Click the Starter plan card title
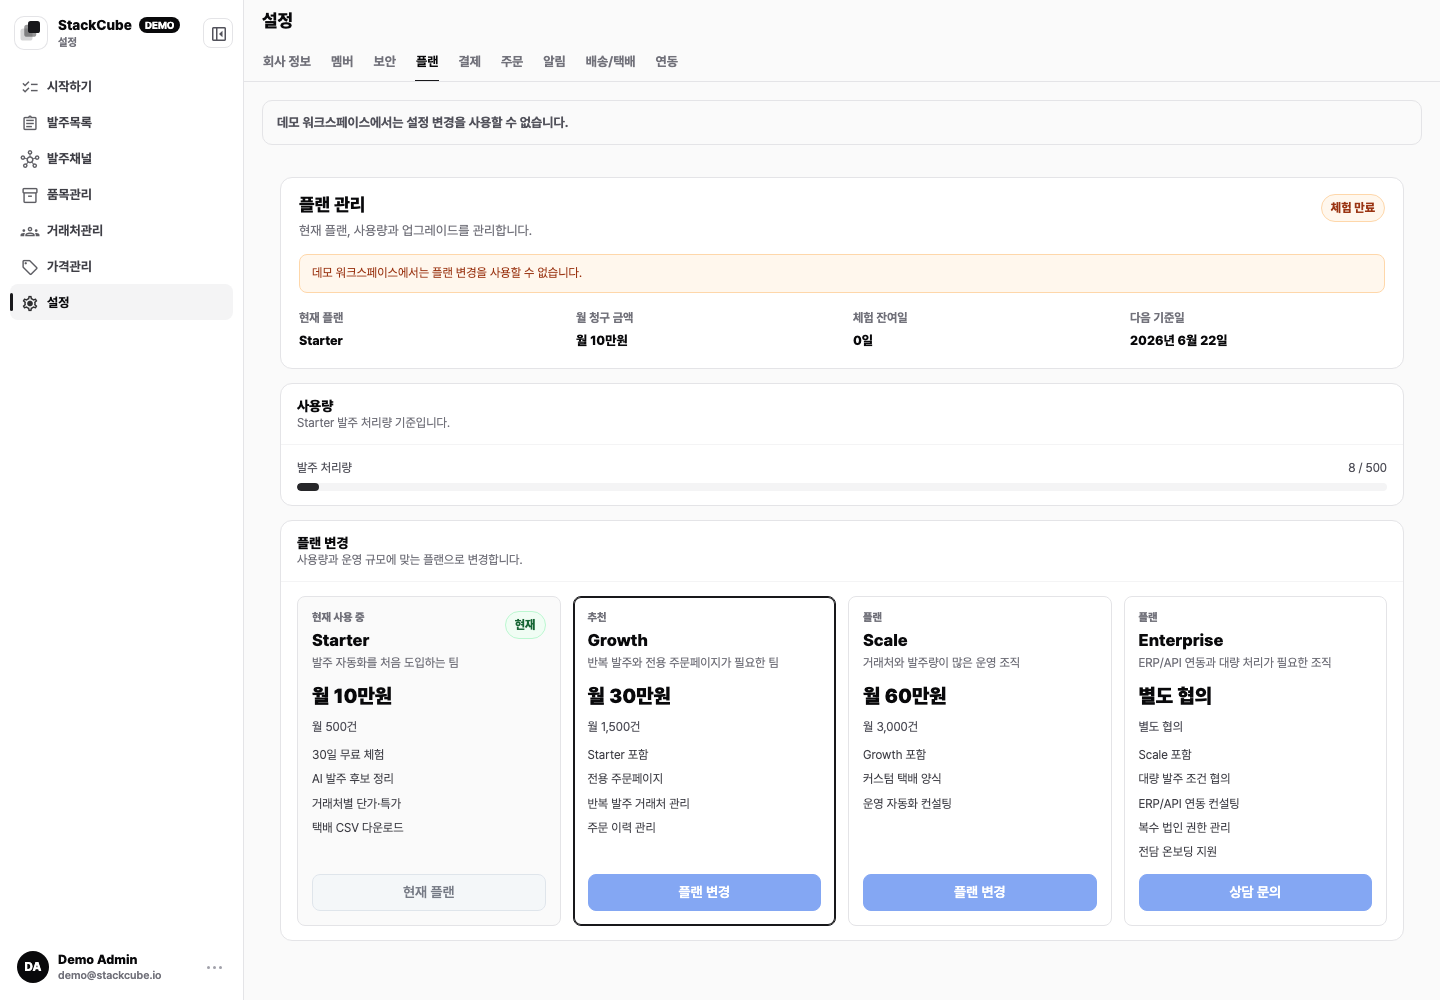Viewport: 1440px width, 1000px height. click(x=341, y=641)
